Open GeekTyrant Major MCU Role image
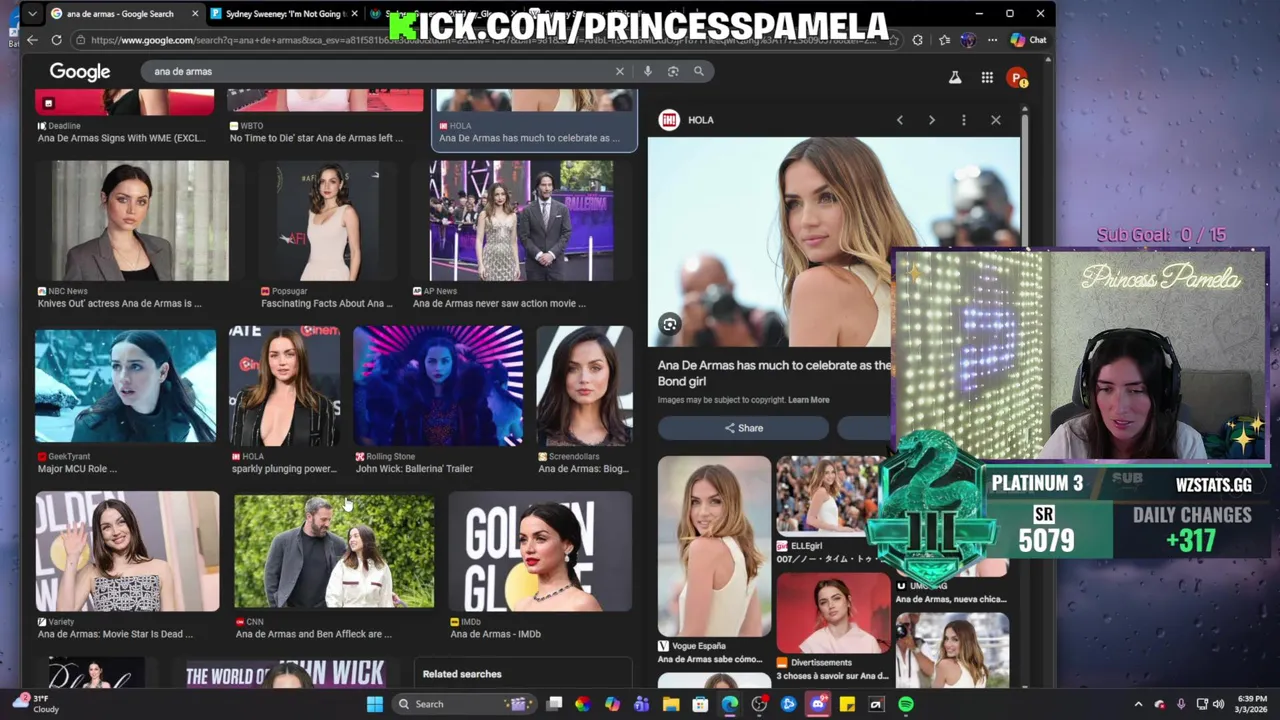1280x720 pixels. click(125, 385)
